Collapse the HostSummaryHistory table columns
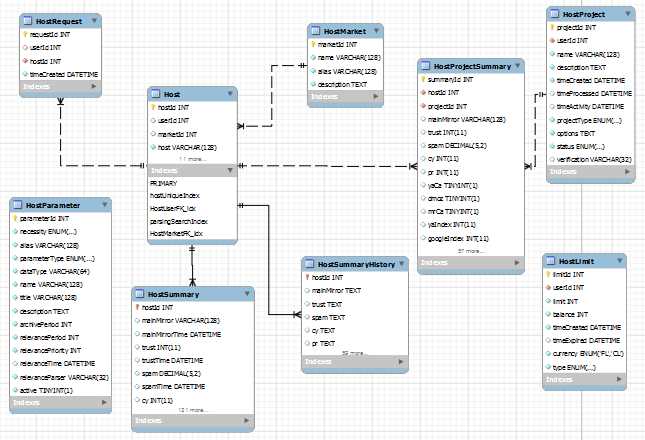 401,264
